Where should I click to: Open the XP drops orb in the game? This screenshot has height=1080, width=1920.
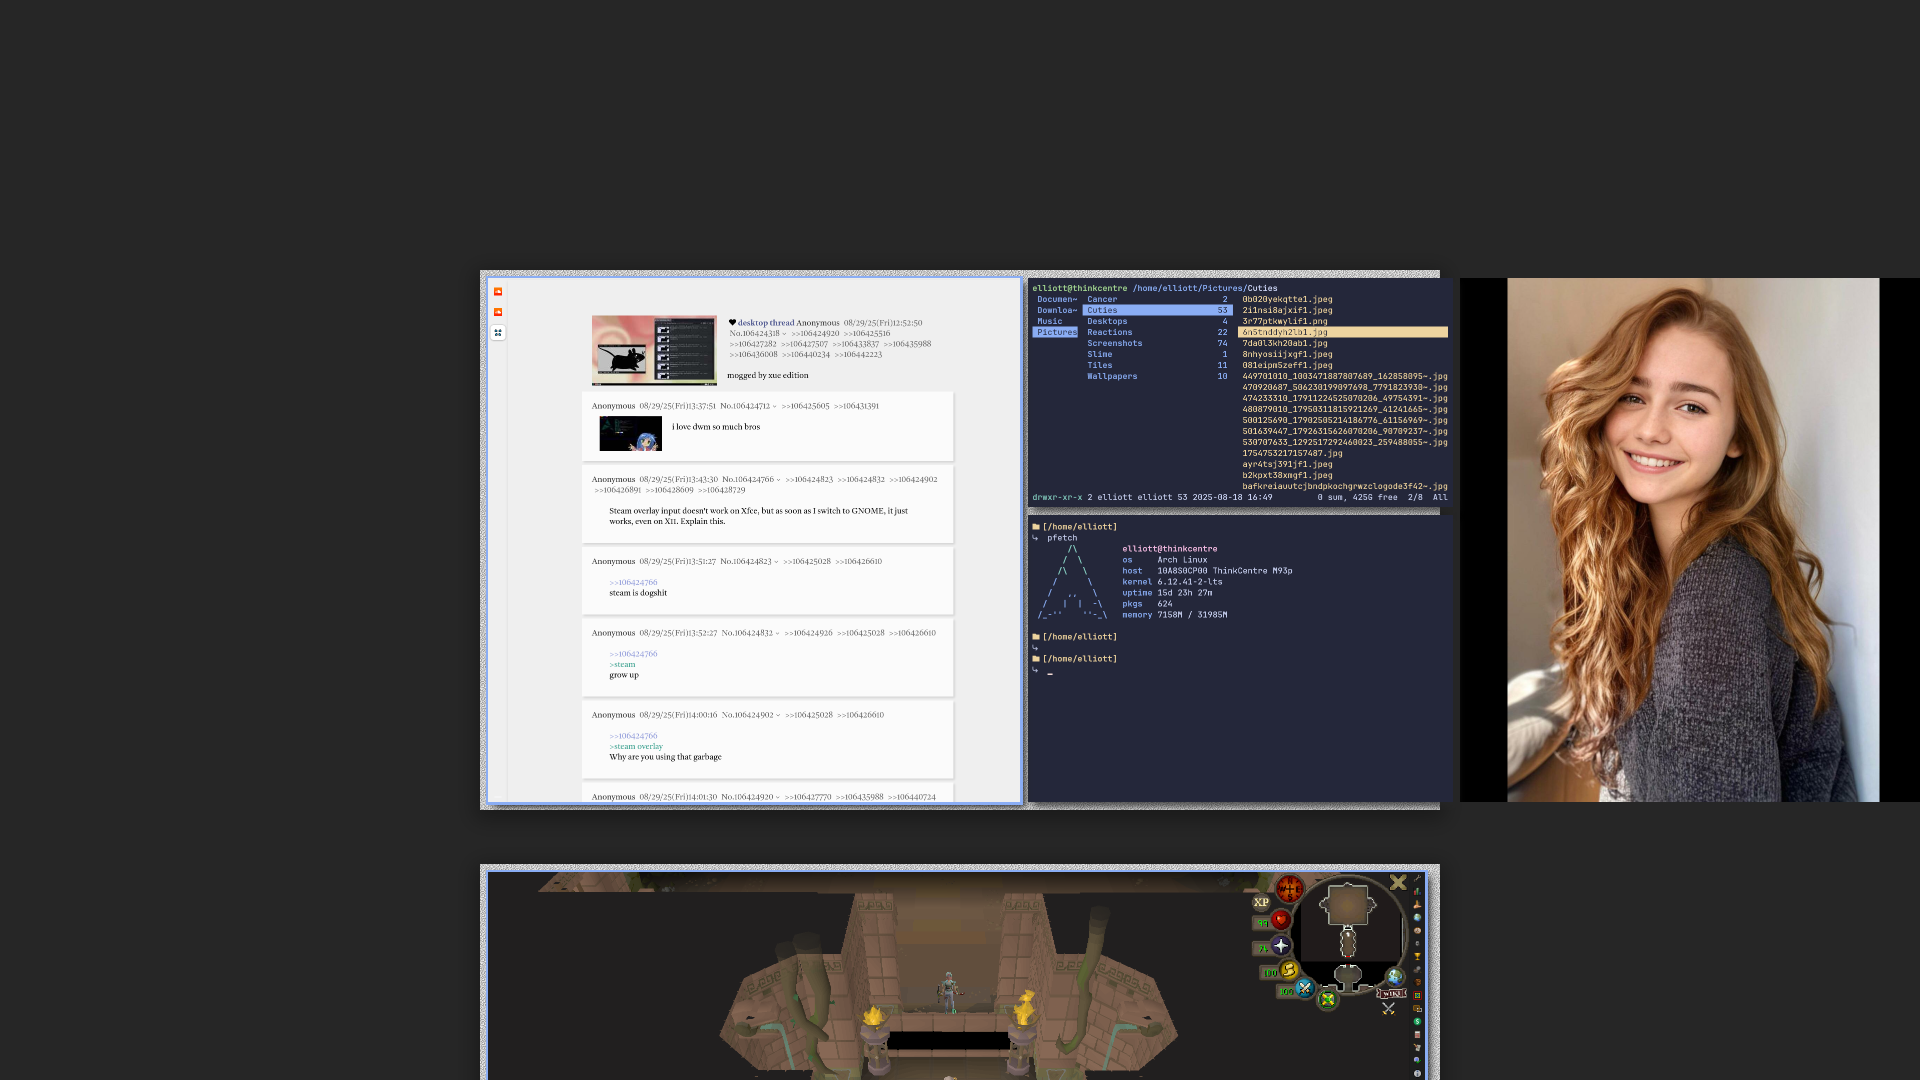point(1261,902)
